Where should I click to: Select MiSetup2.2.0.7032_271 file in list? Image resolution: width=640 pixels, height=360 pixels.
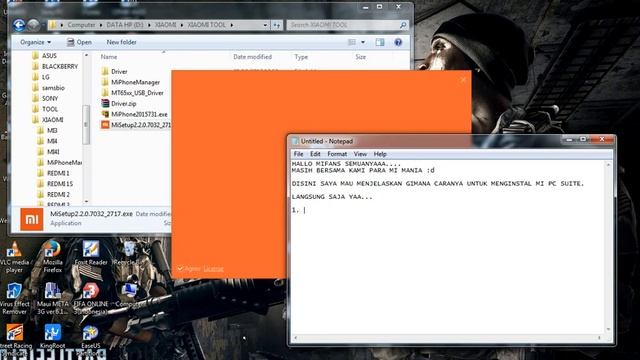click(x=136, y=125)
